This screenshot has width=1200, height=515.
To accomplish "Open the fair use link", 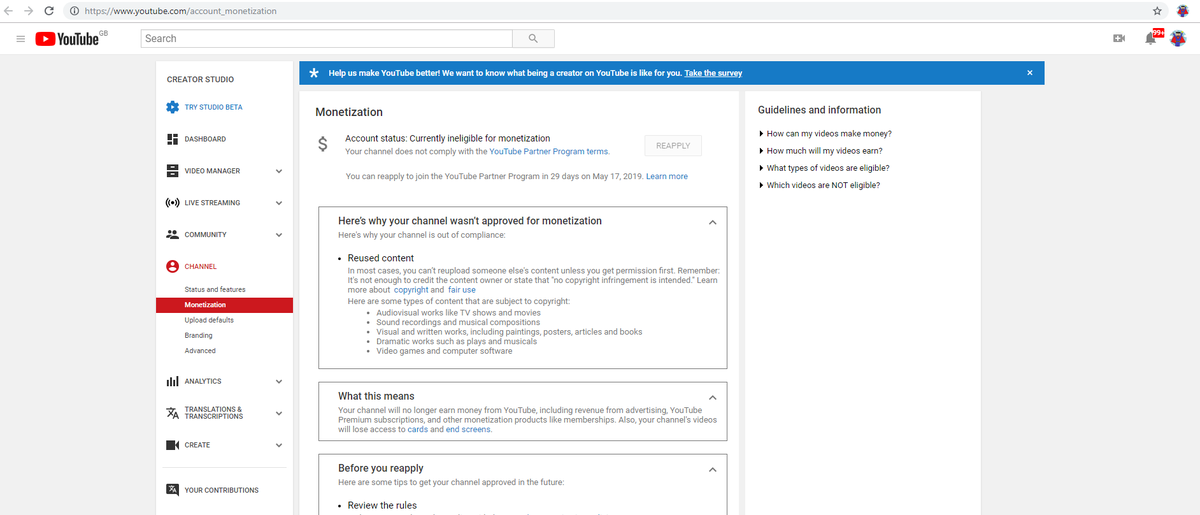I will (x=462, y=290).
